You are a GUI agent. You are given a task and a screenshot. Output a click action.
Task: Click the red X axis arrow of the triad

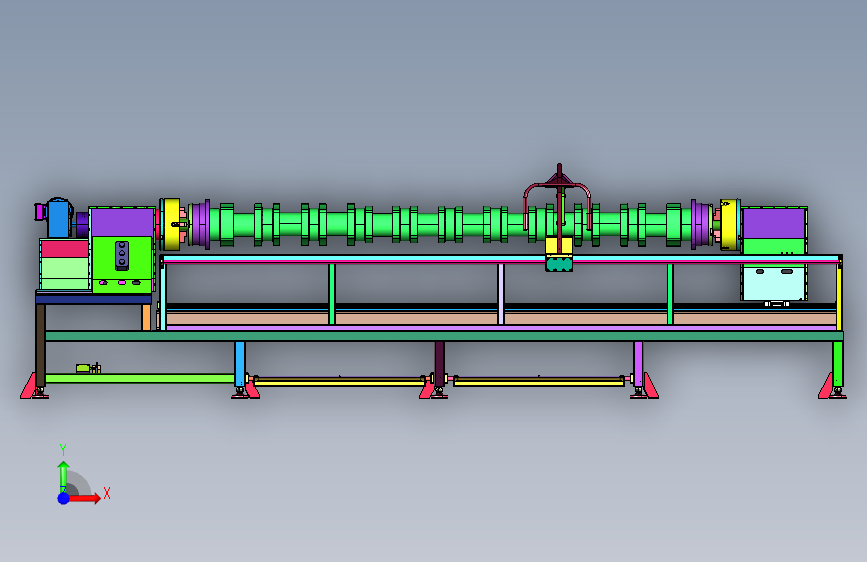click(86, 498)
